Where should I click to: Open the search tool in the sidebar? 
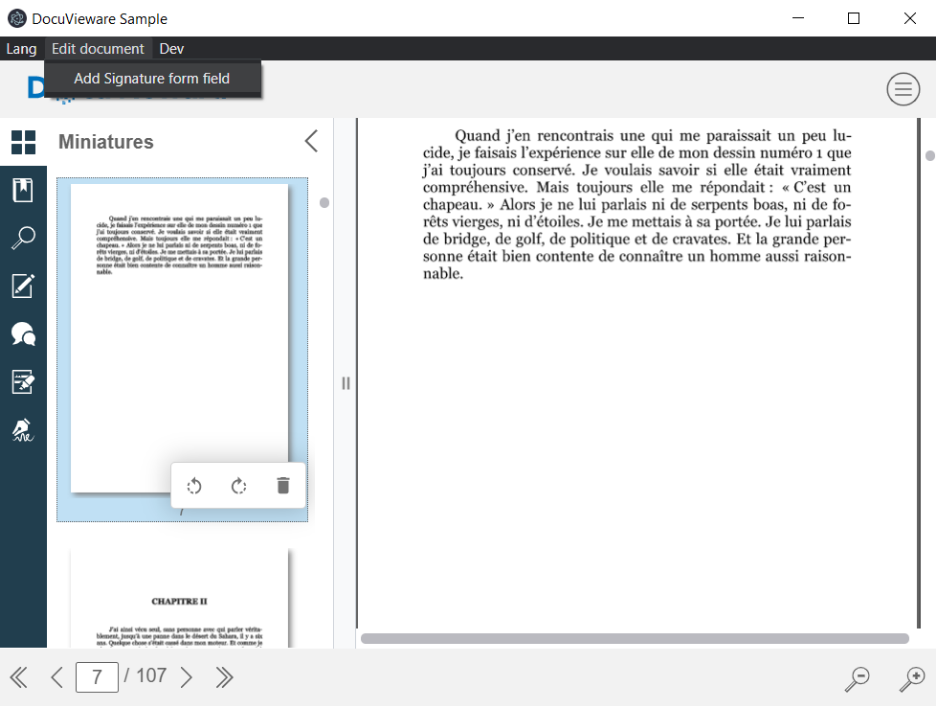(x=22, y=237)
